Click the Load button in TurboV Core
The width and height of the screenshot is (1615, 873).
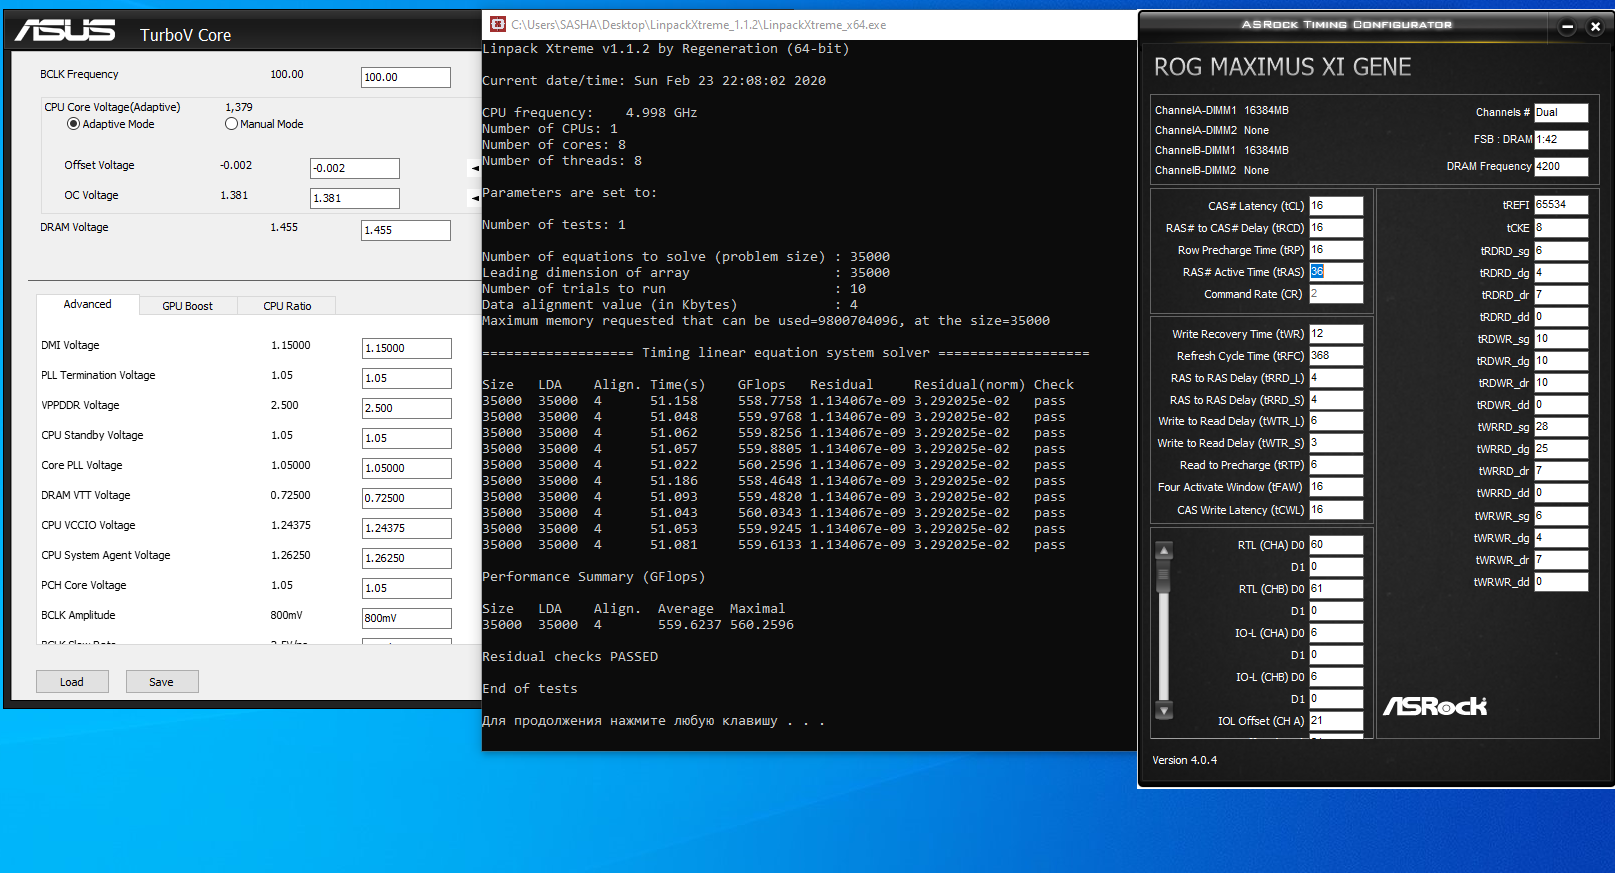72,682
